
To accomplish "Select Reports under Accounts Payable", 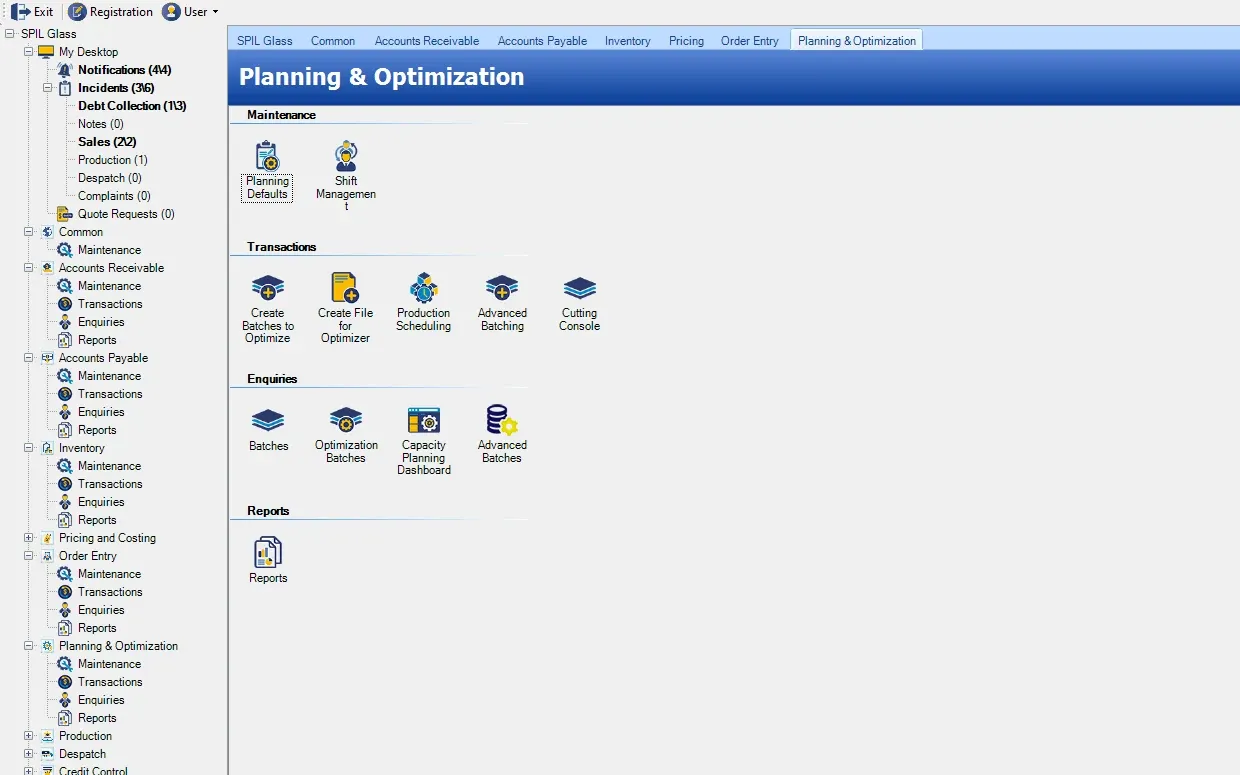I will pyautogui.click(x=97, y=430).
